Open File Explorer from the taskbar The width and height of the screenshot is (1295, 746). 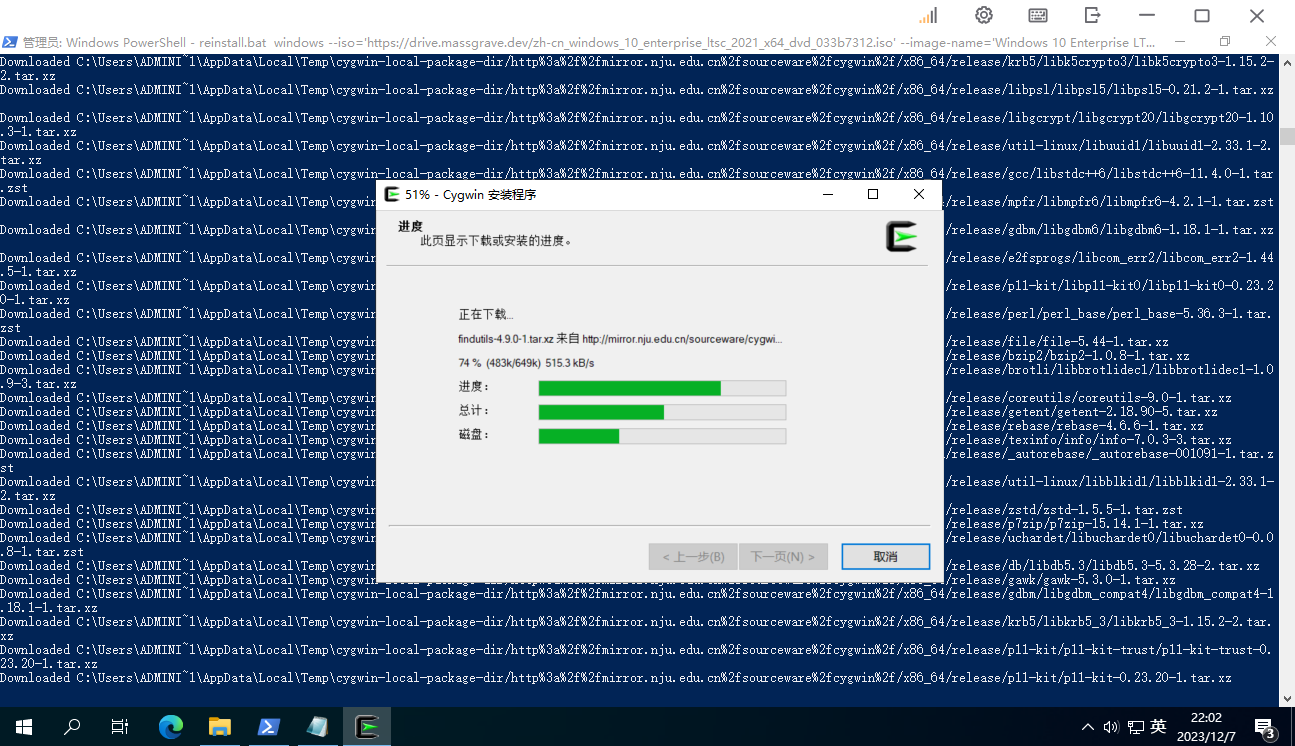(x=220, y=727)
